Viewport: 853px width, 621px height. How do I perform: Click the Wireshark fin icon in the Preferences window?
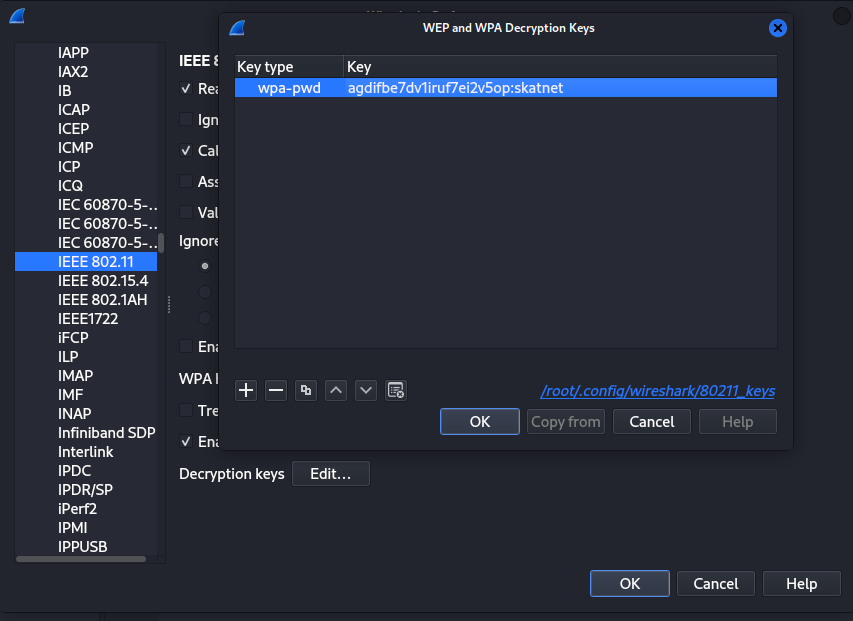click(x=17, y=16)
